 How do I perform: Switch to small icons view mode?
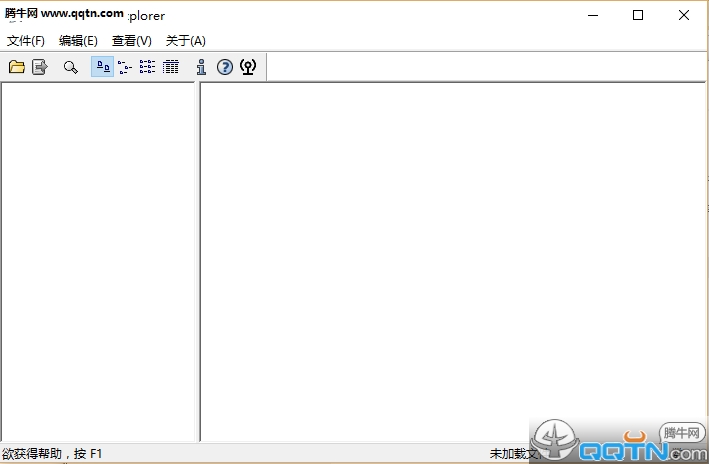click(125, 67)
